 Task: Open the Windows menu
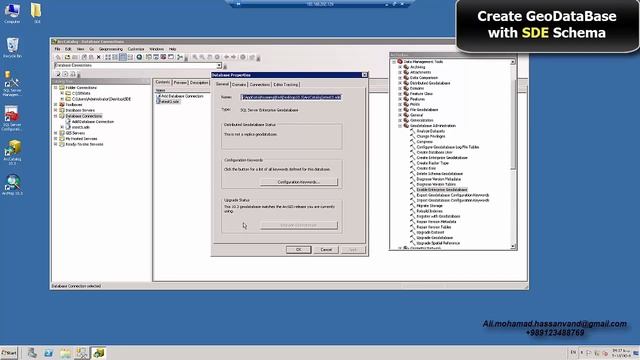coord(156,49)
